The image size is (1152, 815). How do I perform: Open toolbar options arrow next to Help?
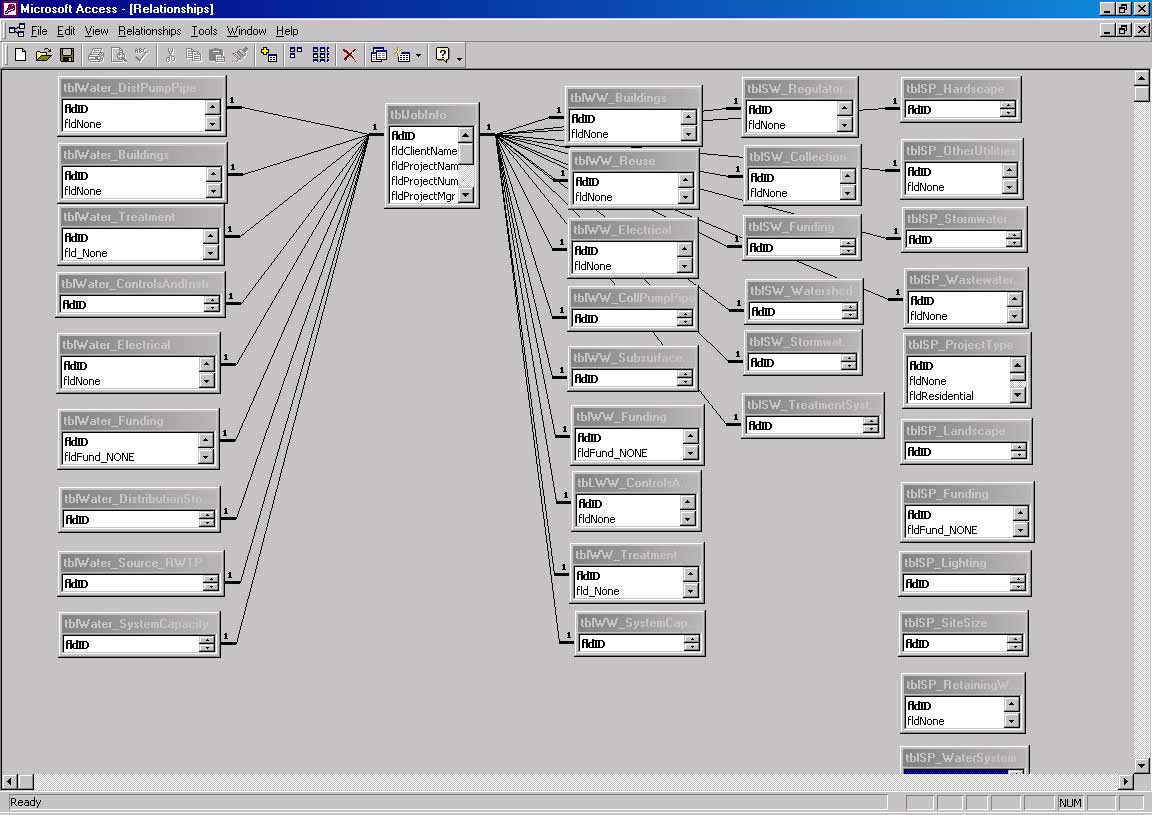pyautogui.click(x=460, y=57)
